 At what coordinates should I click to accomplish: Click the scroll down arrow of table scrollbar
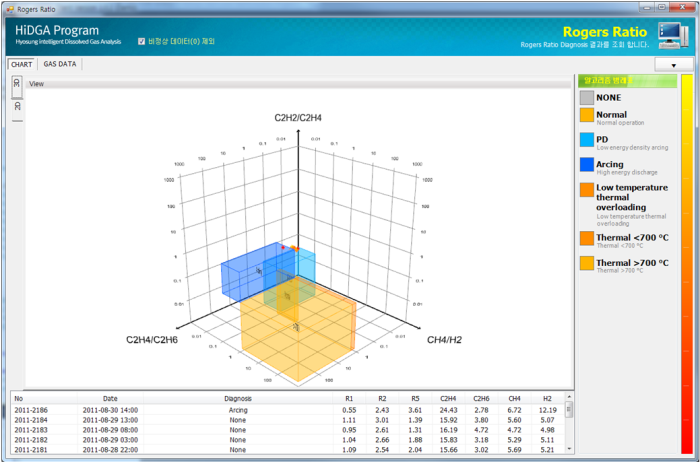pos(569,449)
